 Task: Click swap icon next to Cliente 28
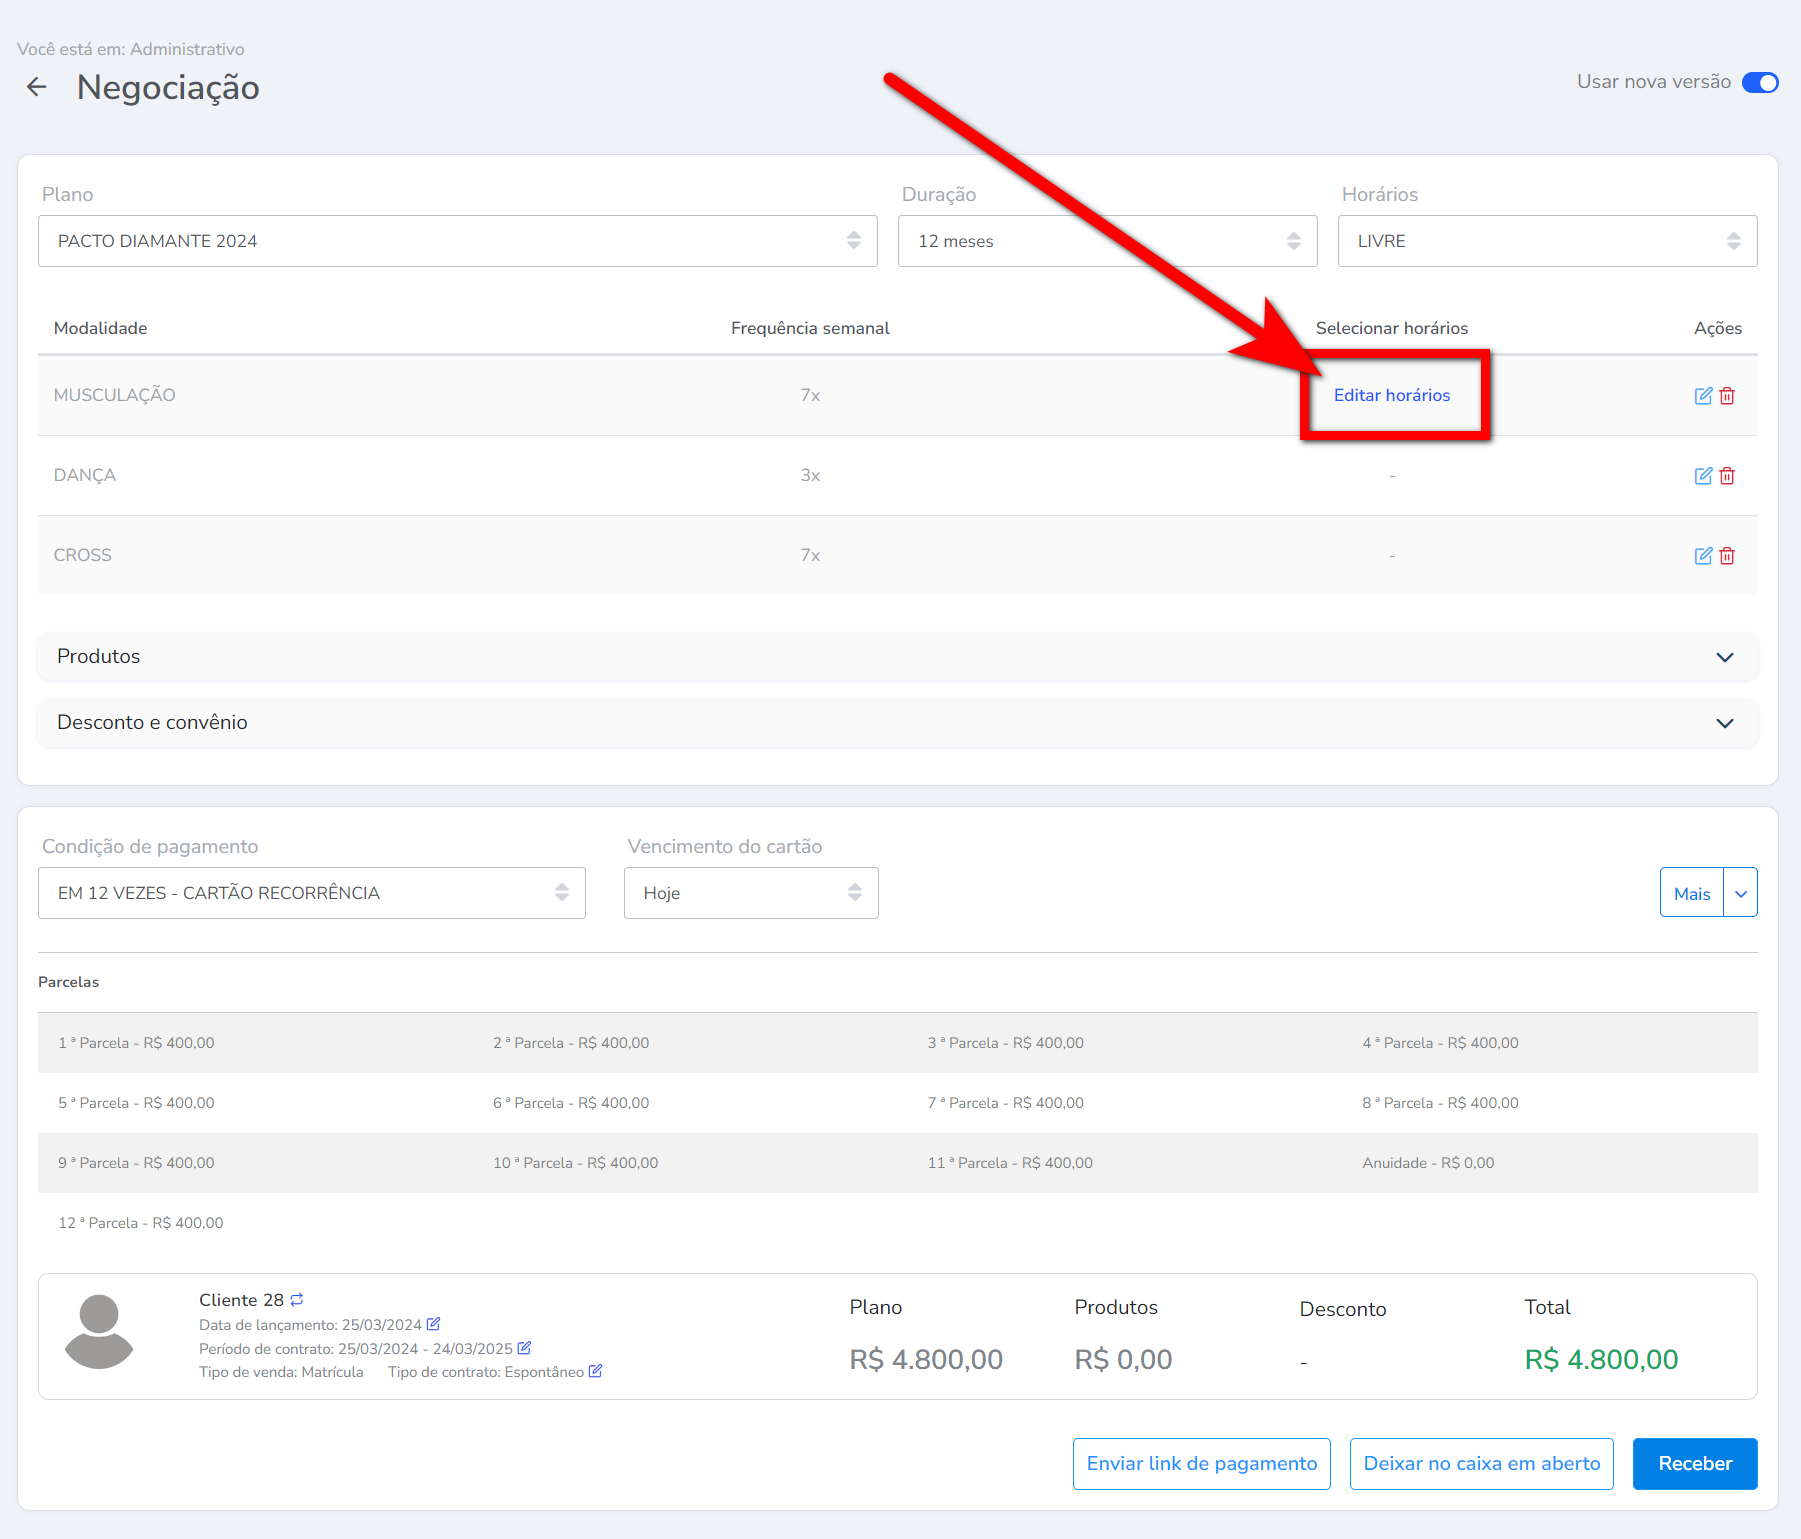[297, 1300]
